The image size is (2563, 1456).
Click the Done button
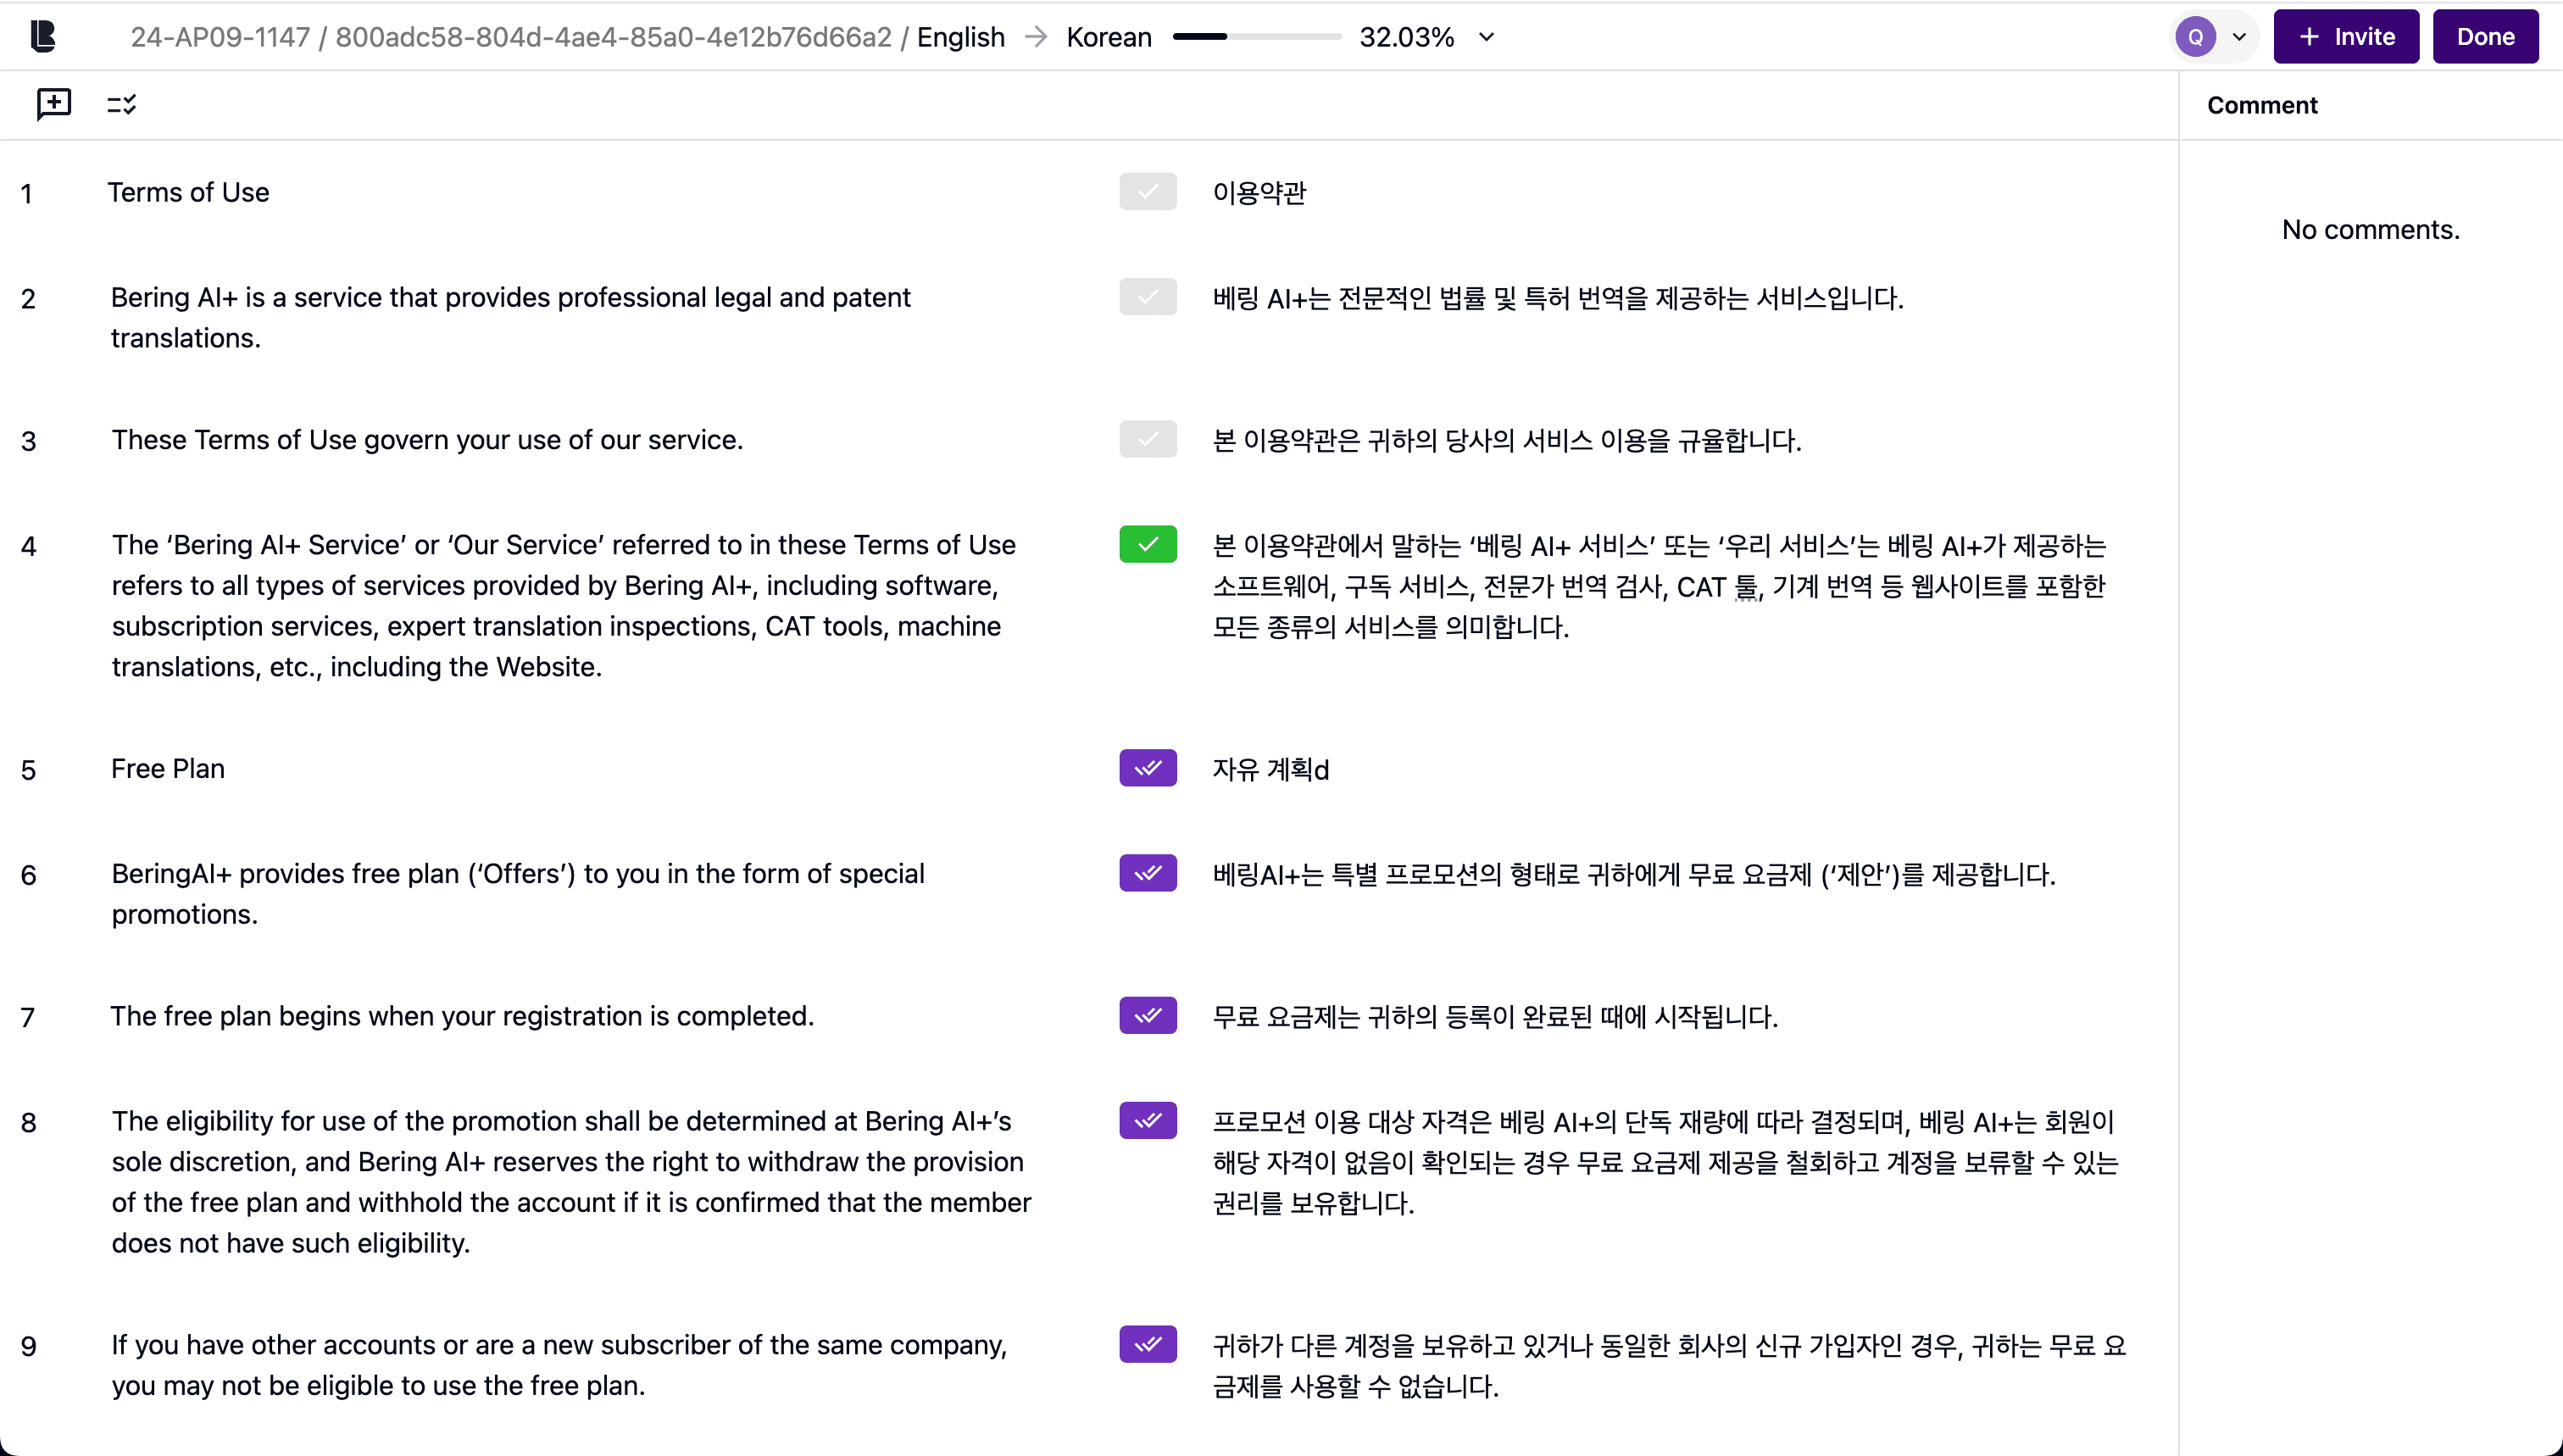click(2485, 37)
